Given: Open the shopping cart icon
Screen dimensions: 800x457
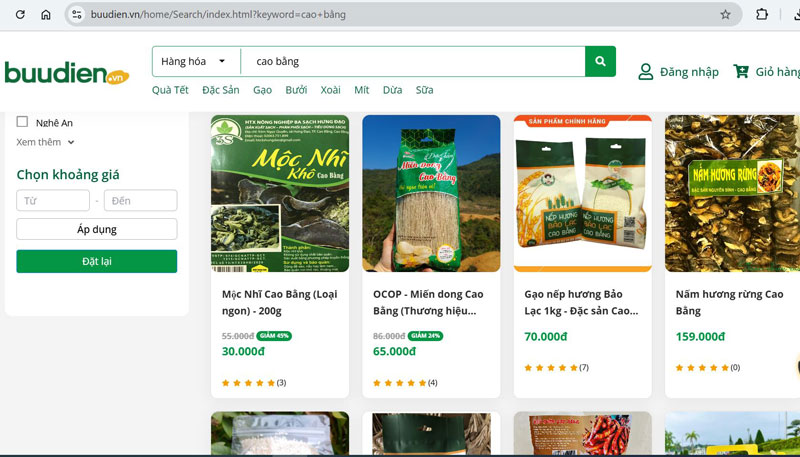Looking at the screenshot, I should click(x=741, y=72).
